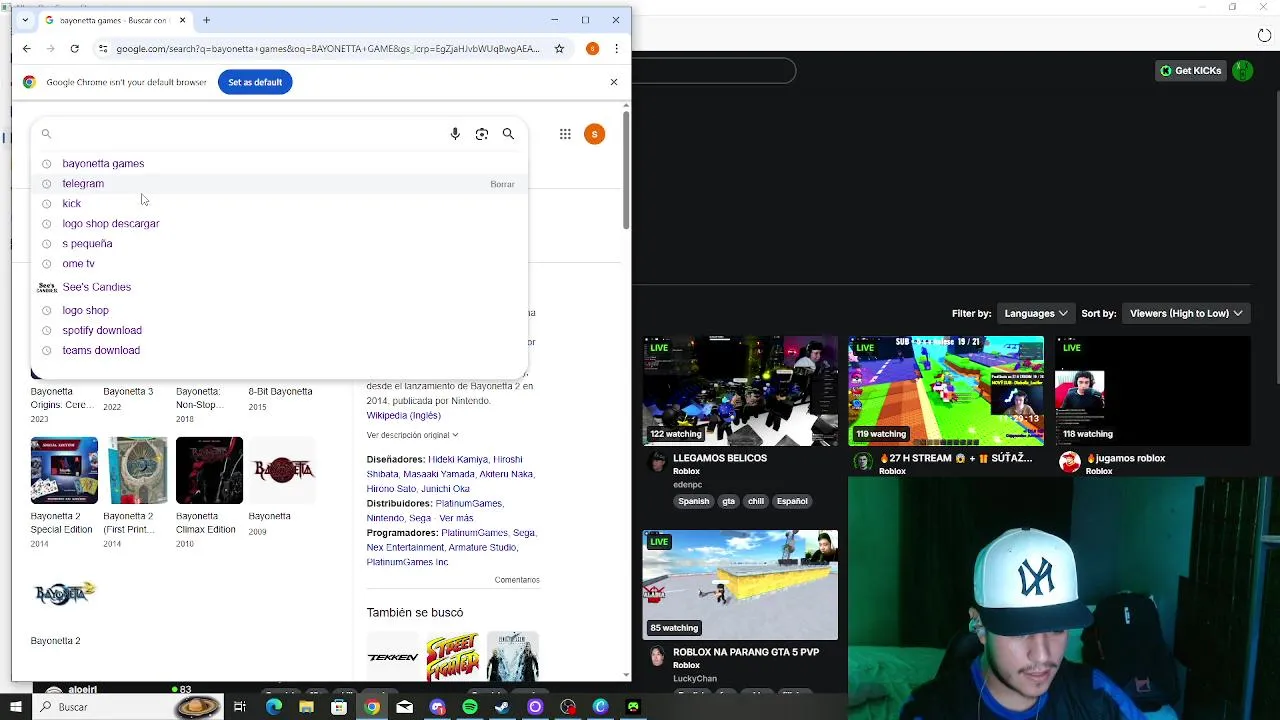Open File Explorer from taskbar
This screenshot has width=1280, height=720.
[x=306, y=707]
